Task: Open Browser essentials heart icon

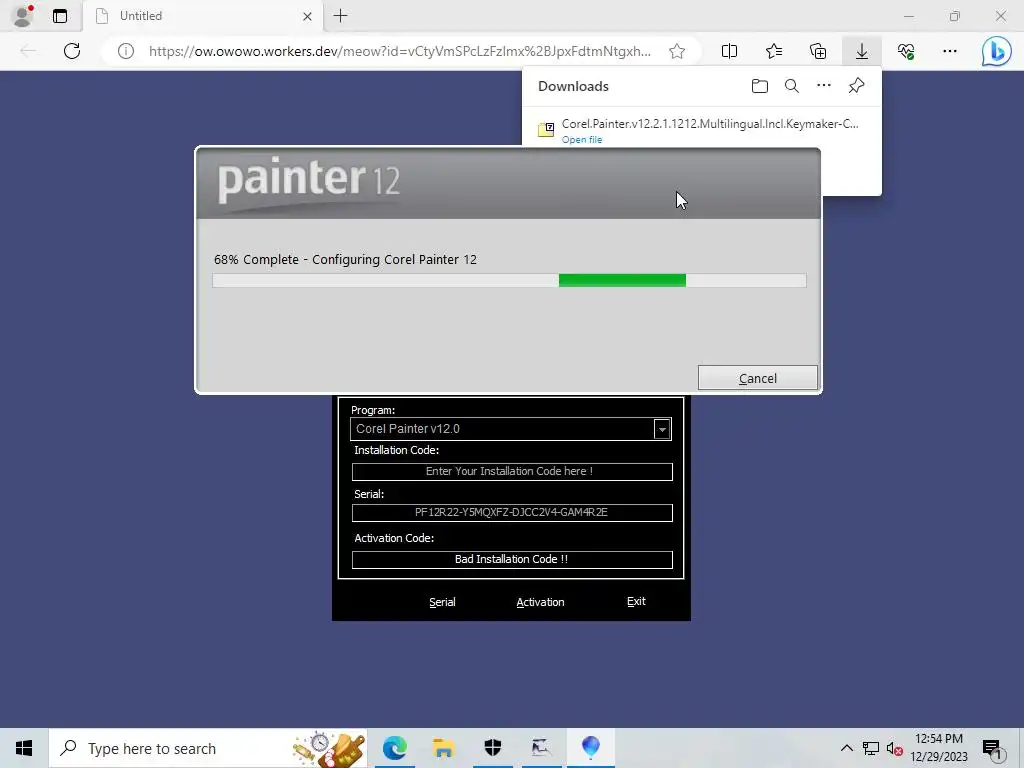Action: tap(906, 51)
